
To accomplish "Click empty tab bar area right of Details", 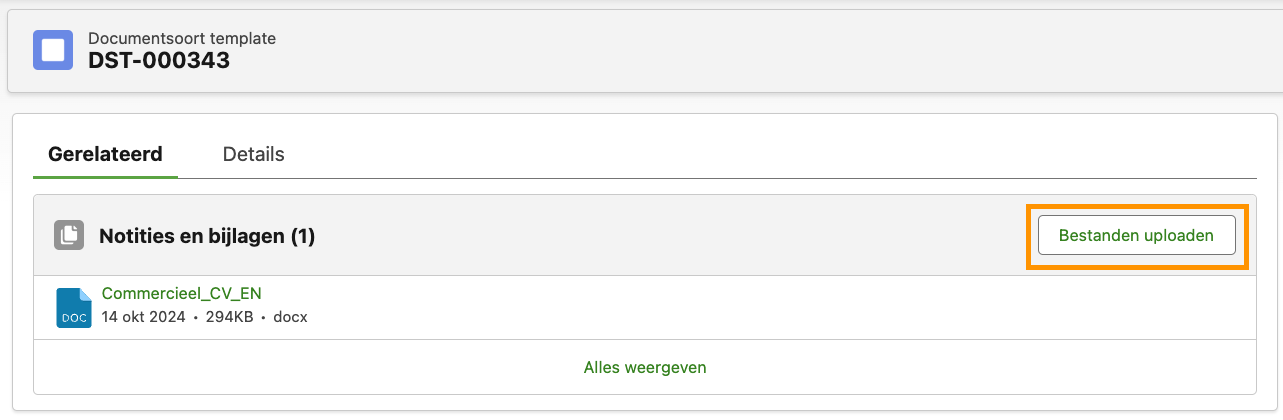I will click(750, 155).
